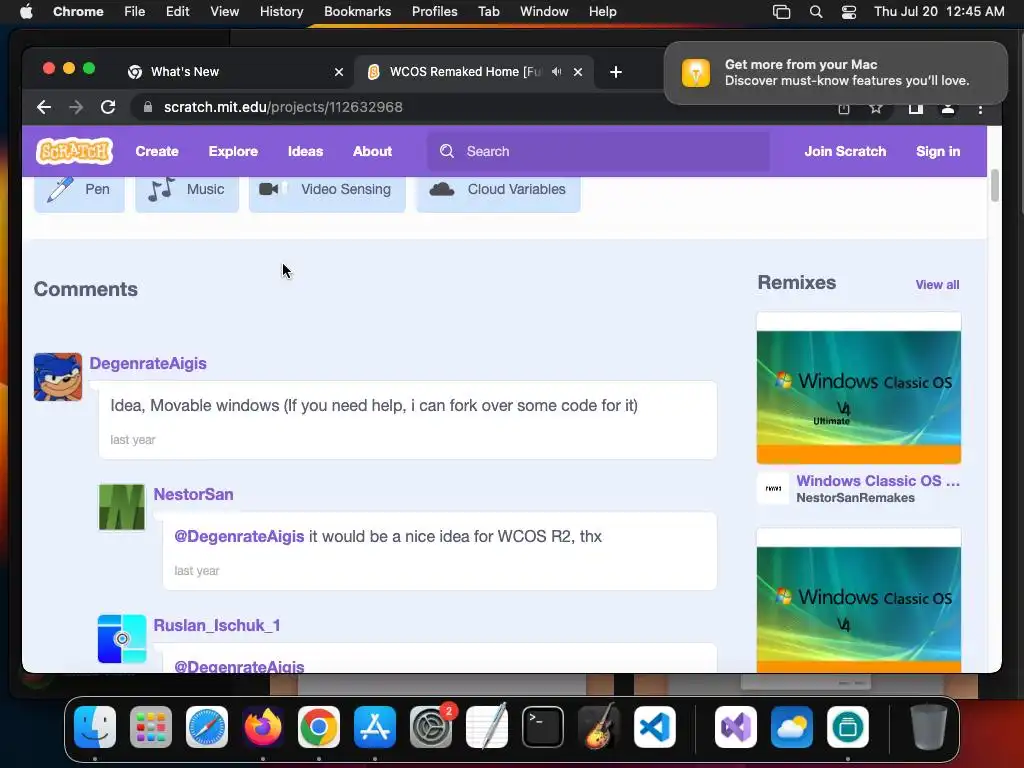The width and height of the screenshot is (1024, 768).
Task: Click the page vertical scrollbar
Action: coord(995,185)
